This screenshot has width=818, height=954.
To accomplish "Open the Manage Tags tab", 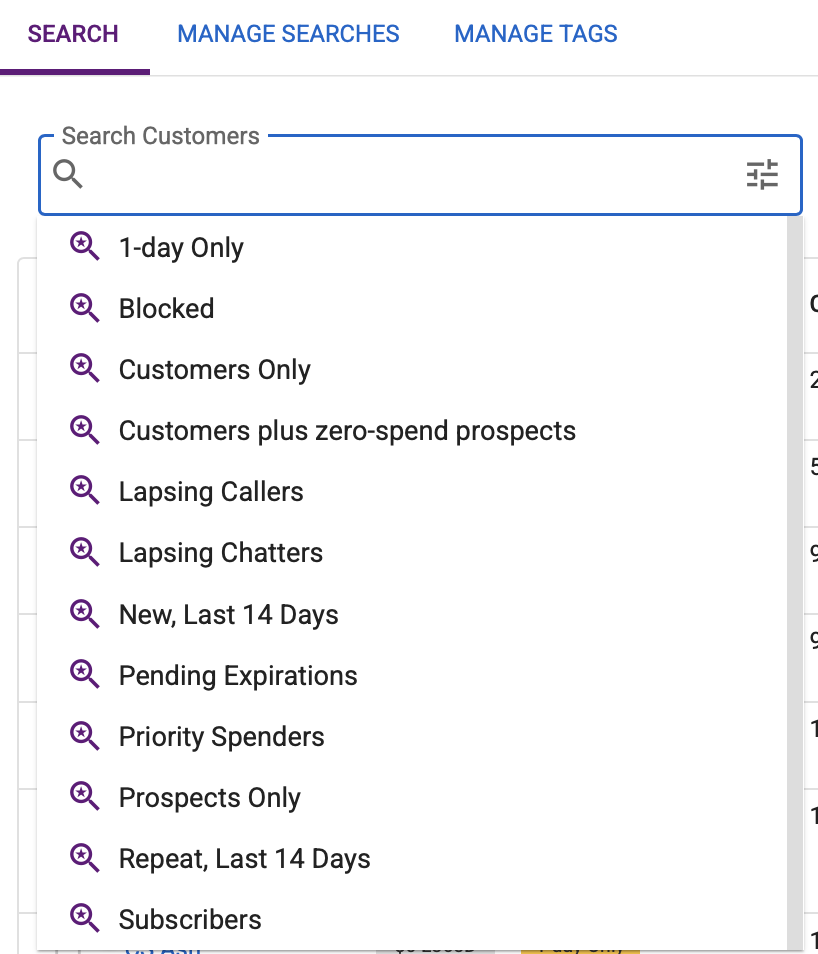I will [x=536, y=34].
